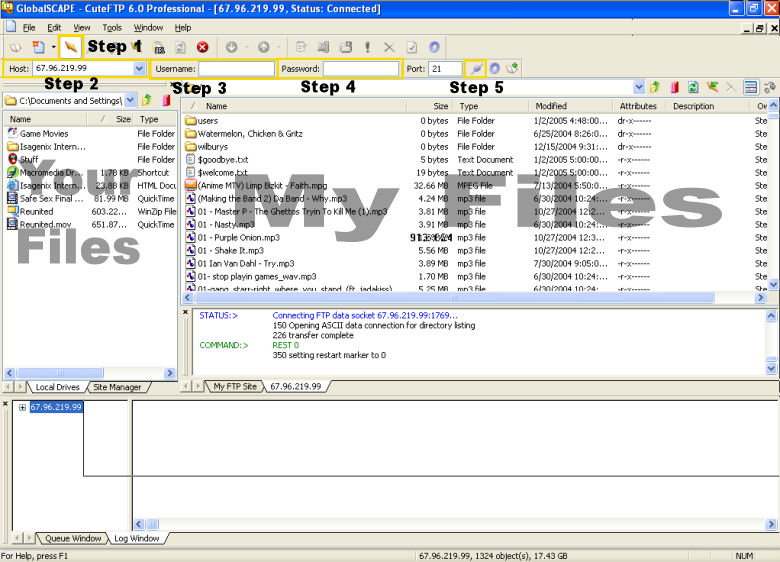This screenshot has height=562, width=780.
Task: Sort remote files by Description column
Action: tap(707, 106)
